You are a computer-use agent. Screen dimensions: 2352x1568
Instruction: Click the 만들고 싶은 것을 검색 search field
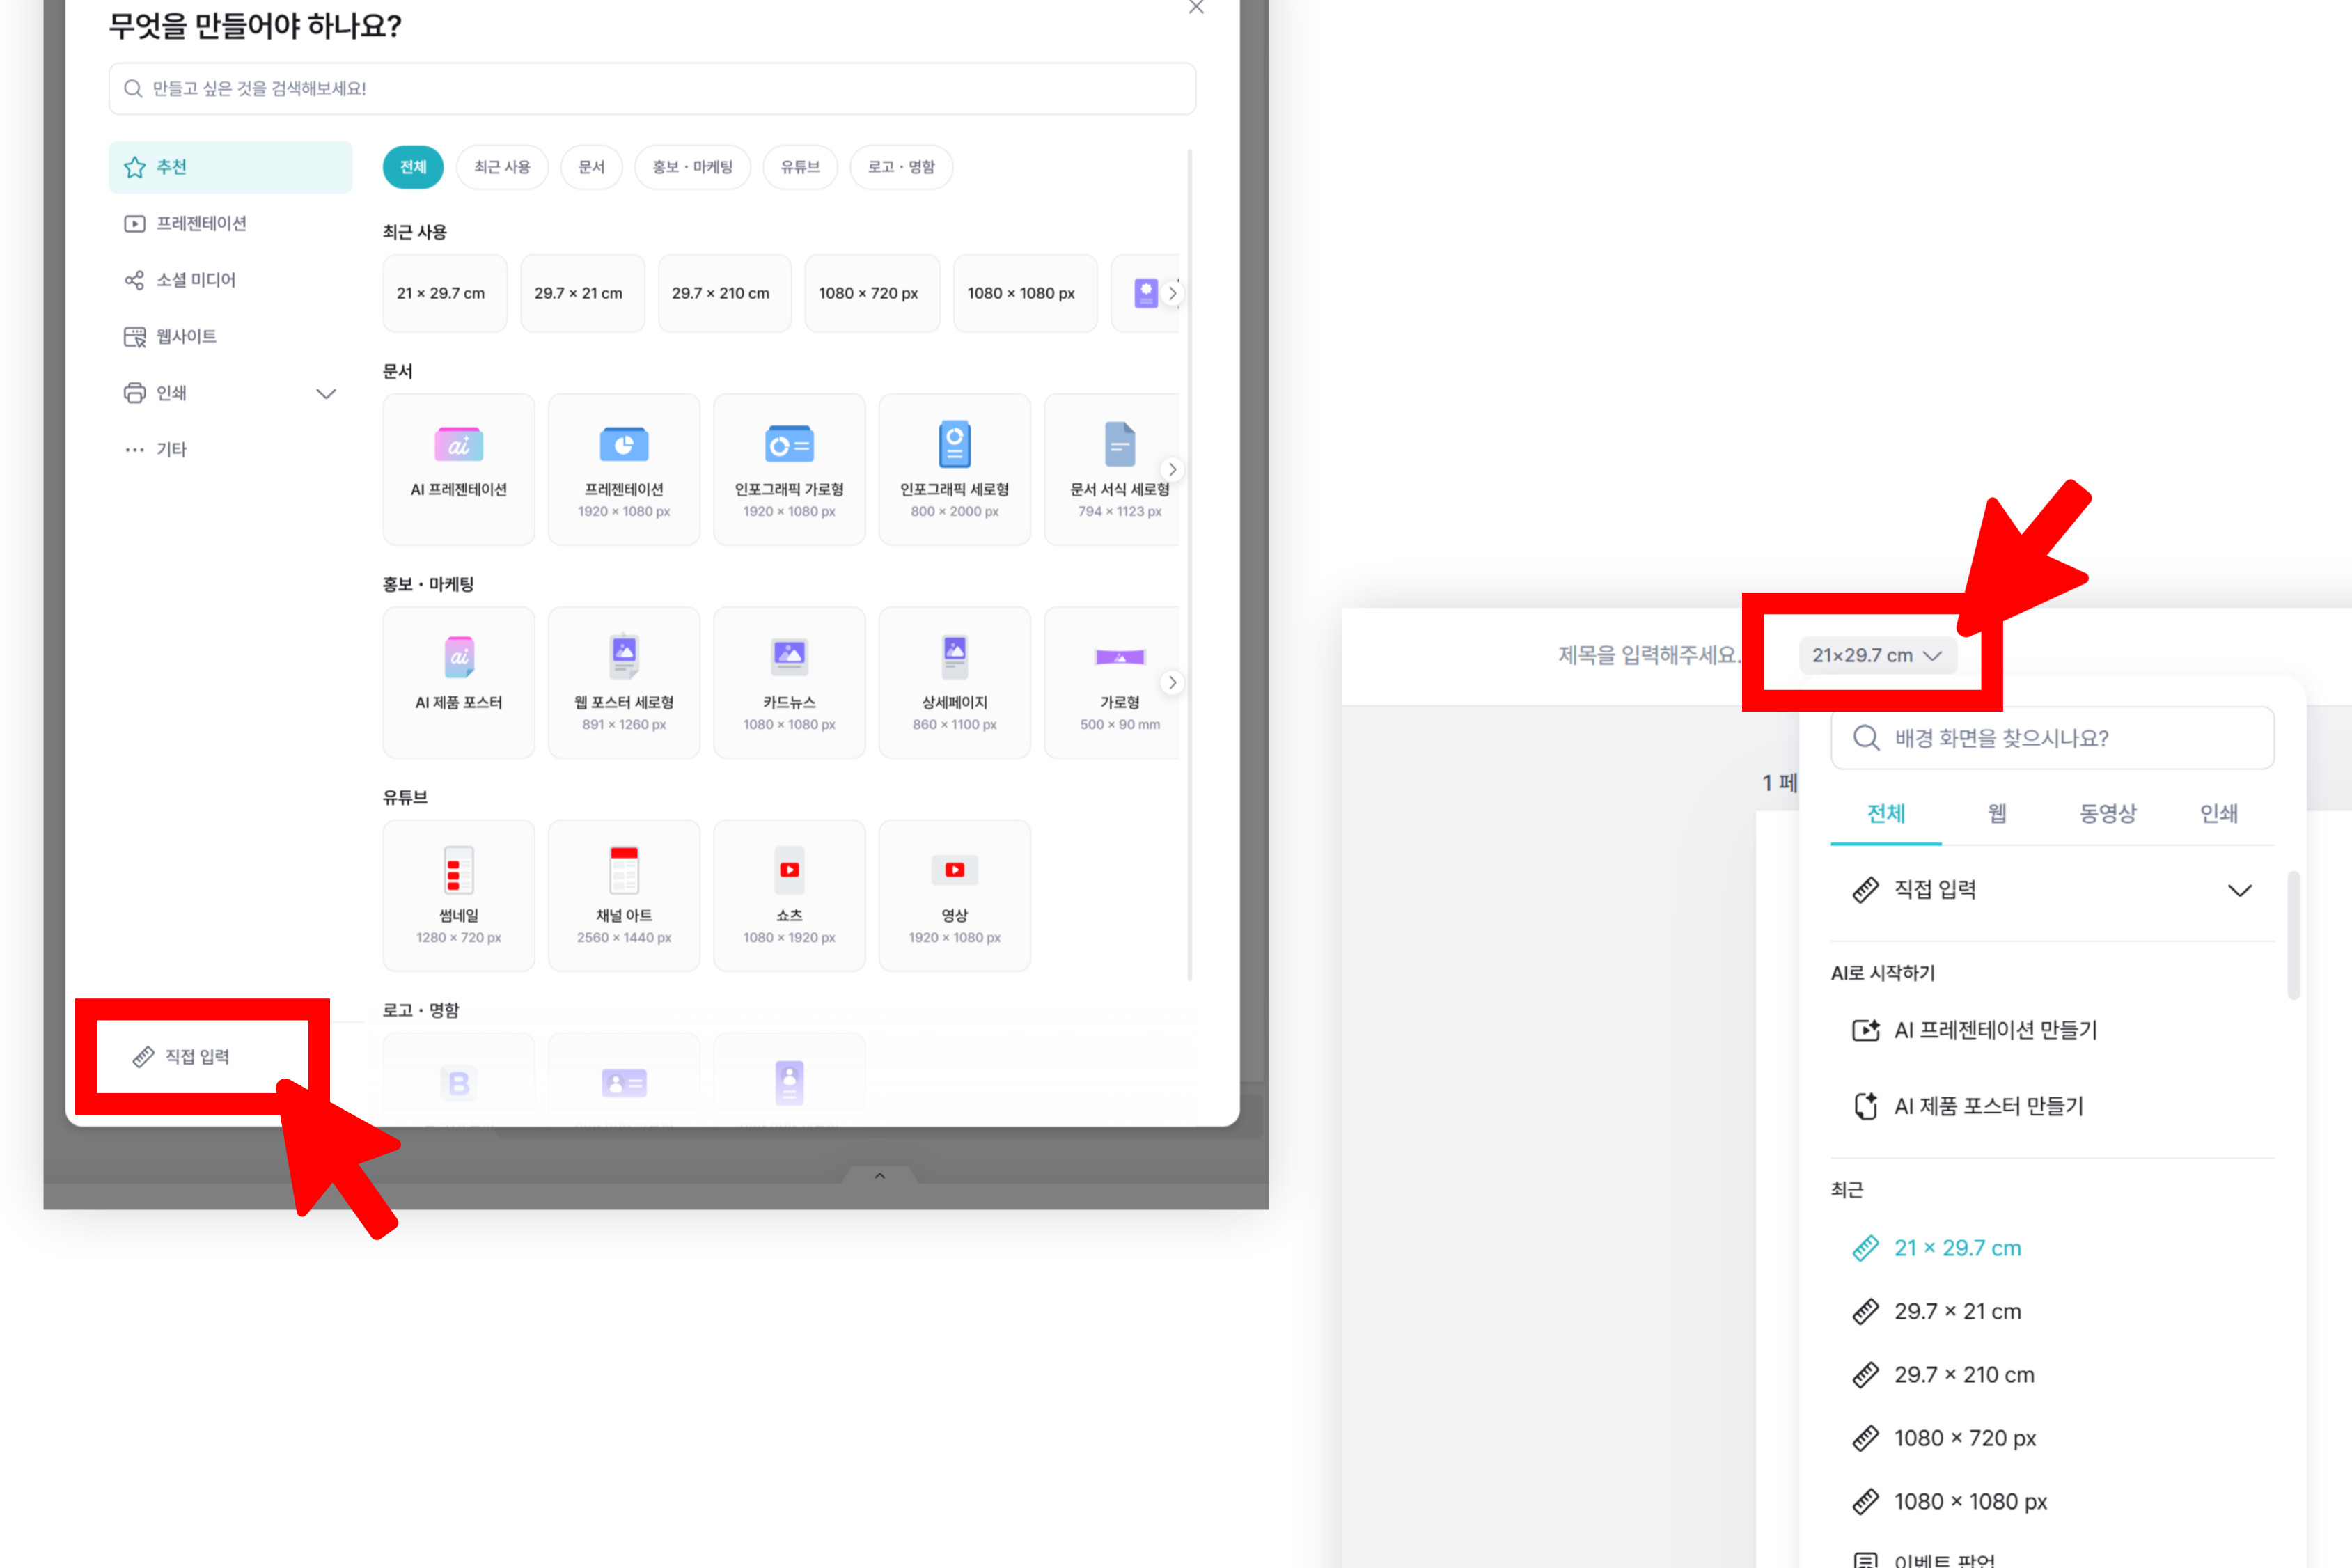[x=652, y=89]
